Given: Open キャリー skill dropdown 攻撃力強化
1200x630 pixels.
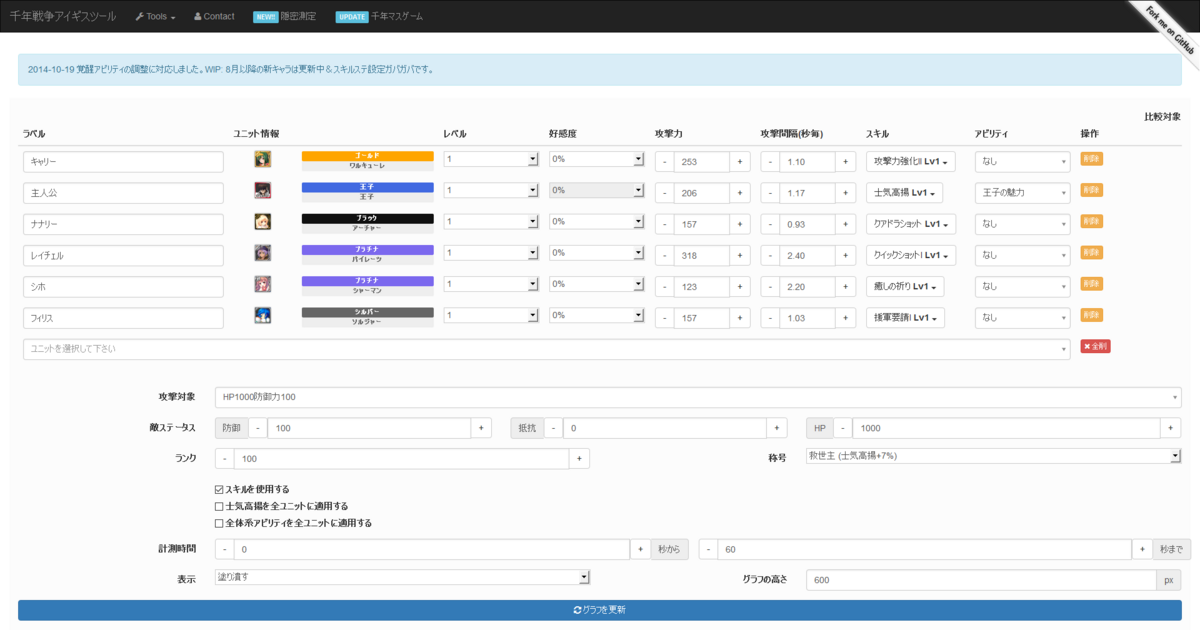Looking at the screenshot, I should pos(911,161).
